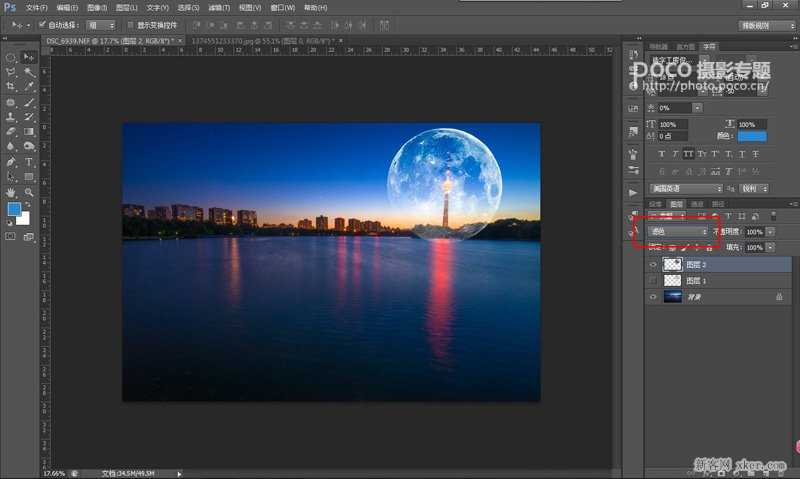The image size is (800, 479).
Task: Toggle Underline text style button
Action: point(742,154)
